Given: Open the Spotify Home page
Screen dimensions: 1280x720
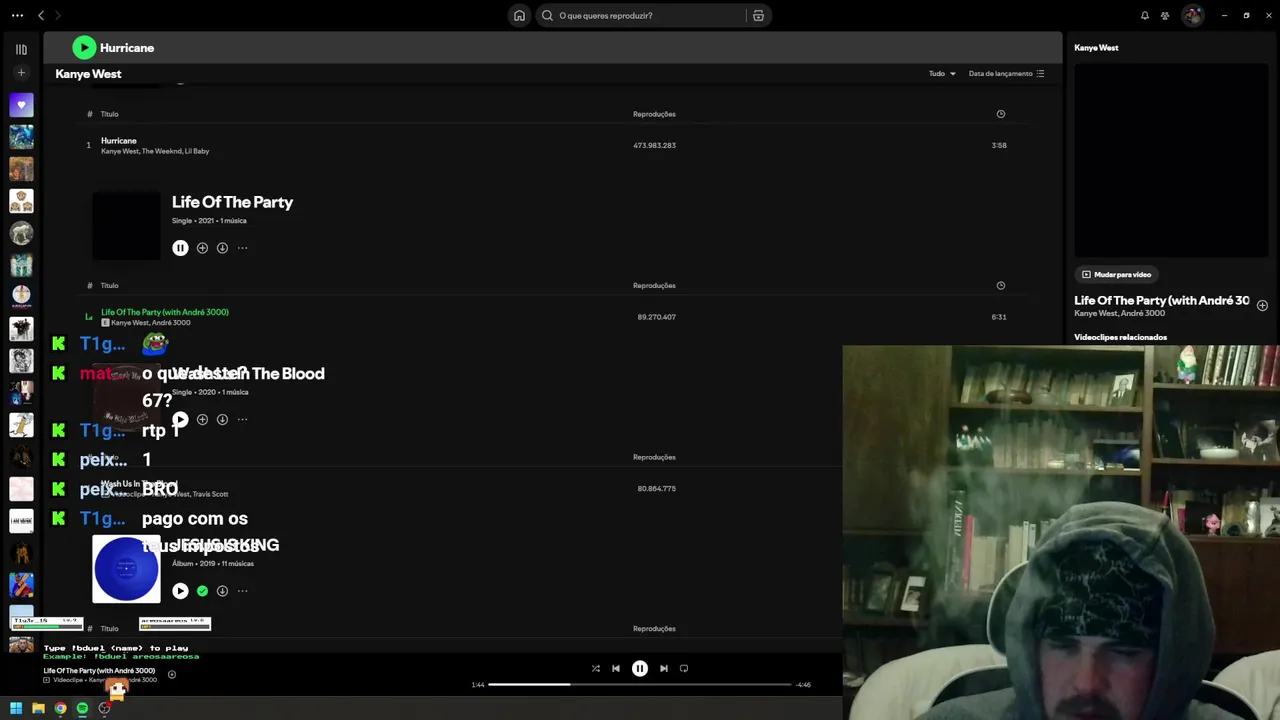Looking at the screenshot, I should (519, 15).
